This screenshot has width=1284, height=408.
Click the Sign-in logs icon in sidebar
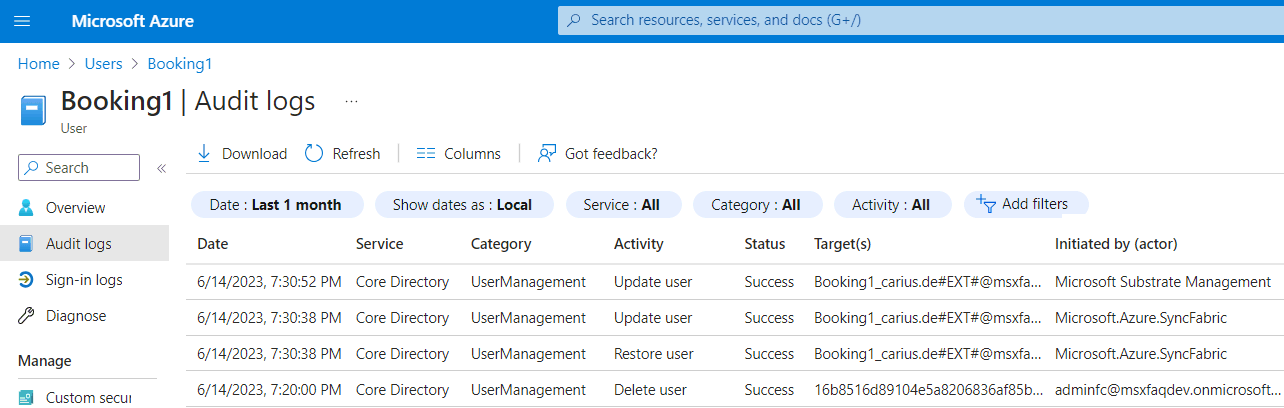27,279
